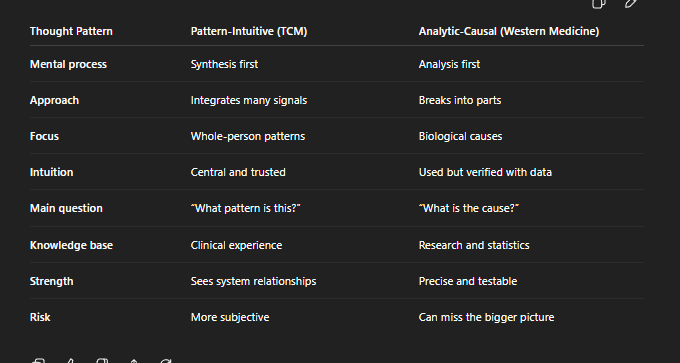Click the Thought Pattern column header

(71, 31)
